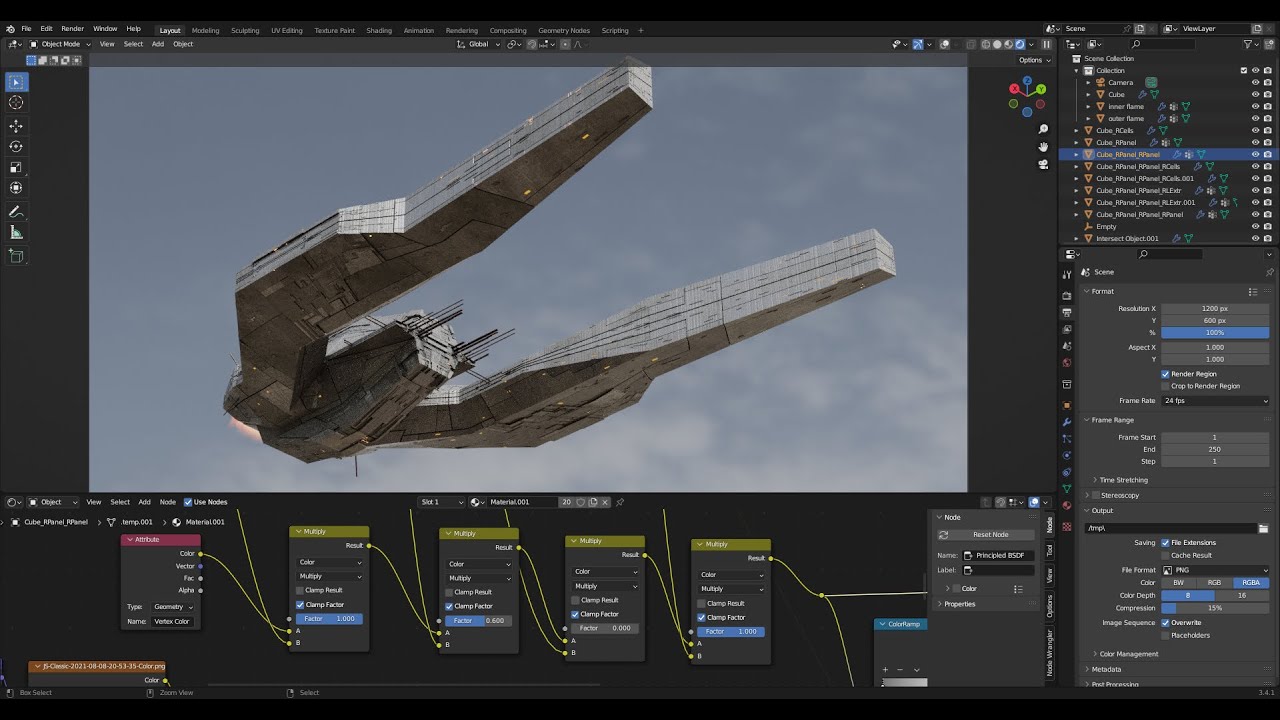Screen dimensions: 1280x720
Task: Hide the inner flame object in viewport
Action: coord(1256,107)
